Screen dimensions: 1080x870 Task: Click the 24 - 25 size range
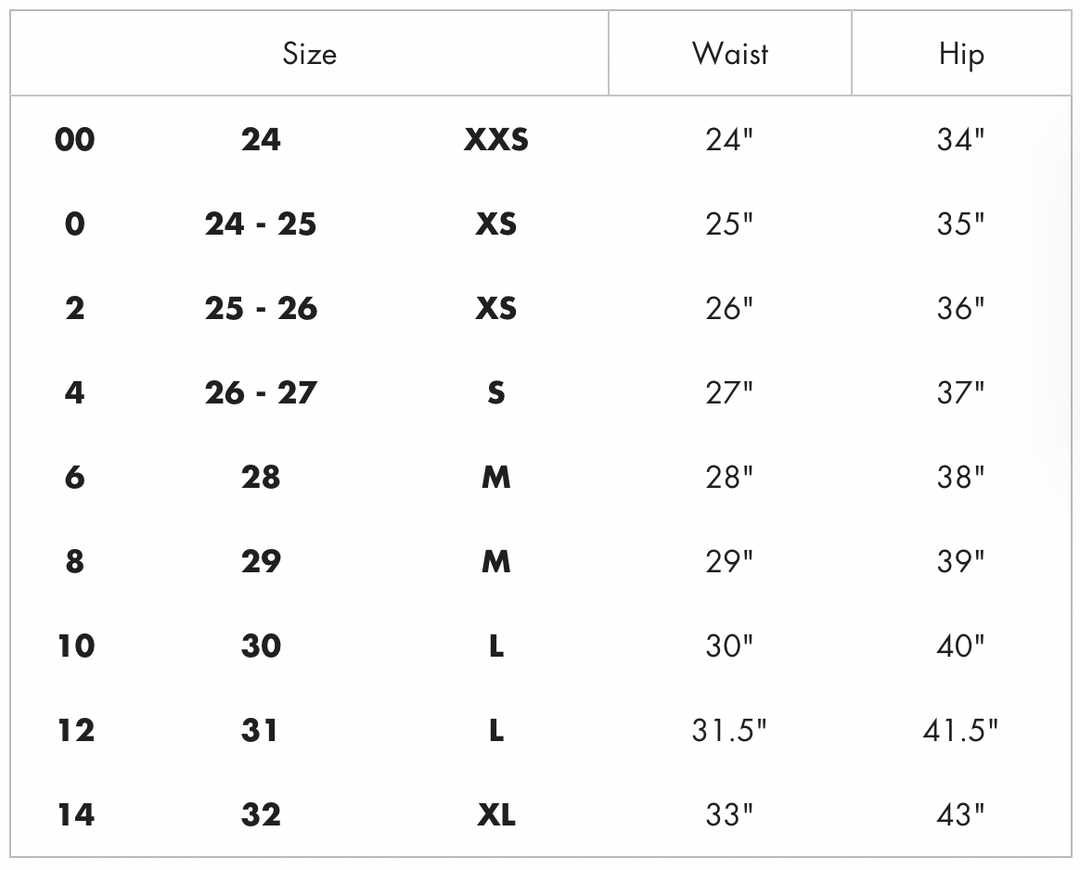tap(261, 224)
